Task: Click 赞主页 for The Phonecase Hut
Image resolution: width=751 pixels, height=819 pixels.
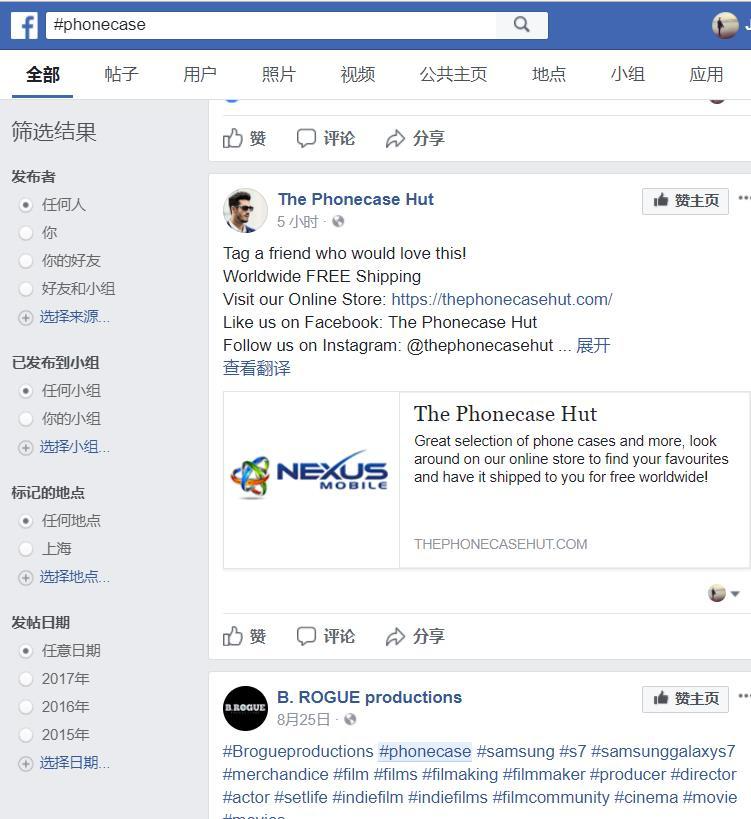Action: coord(685,201)
